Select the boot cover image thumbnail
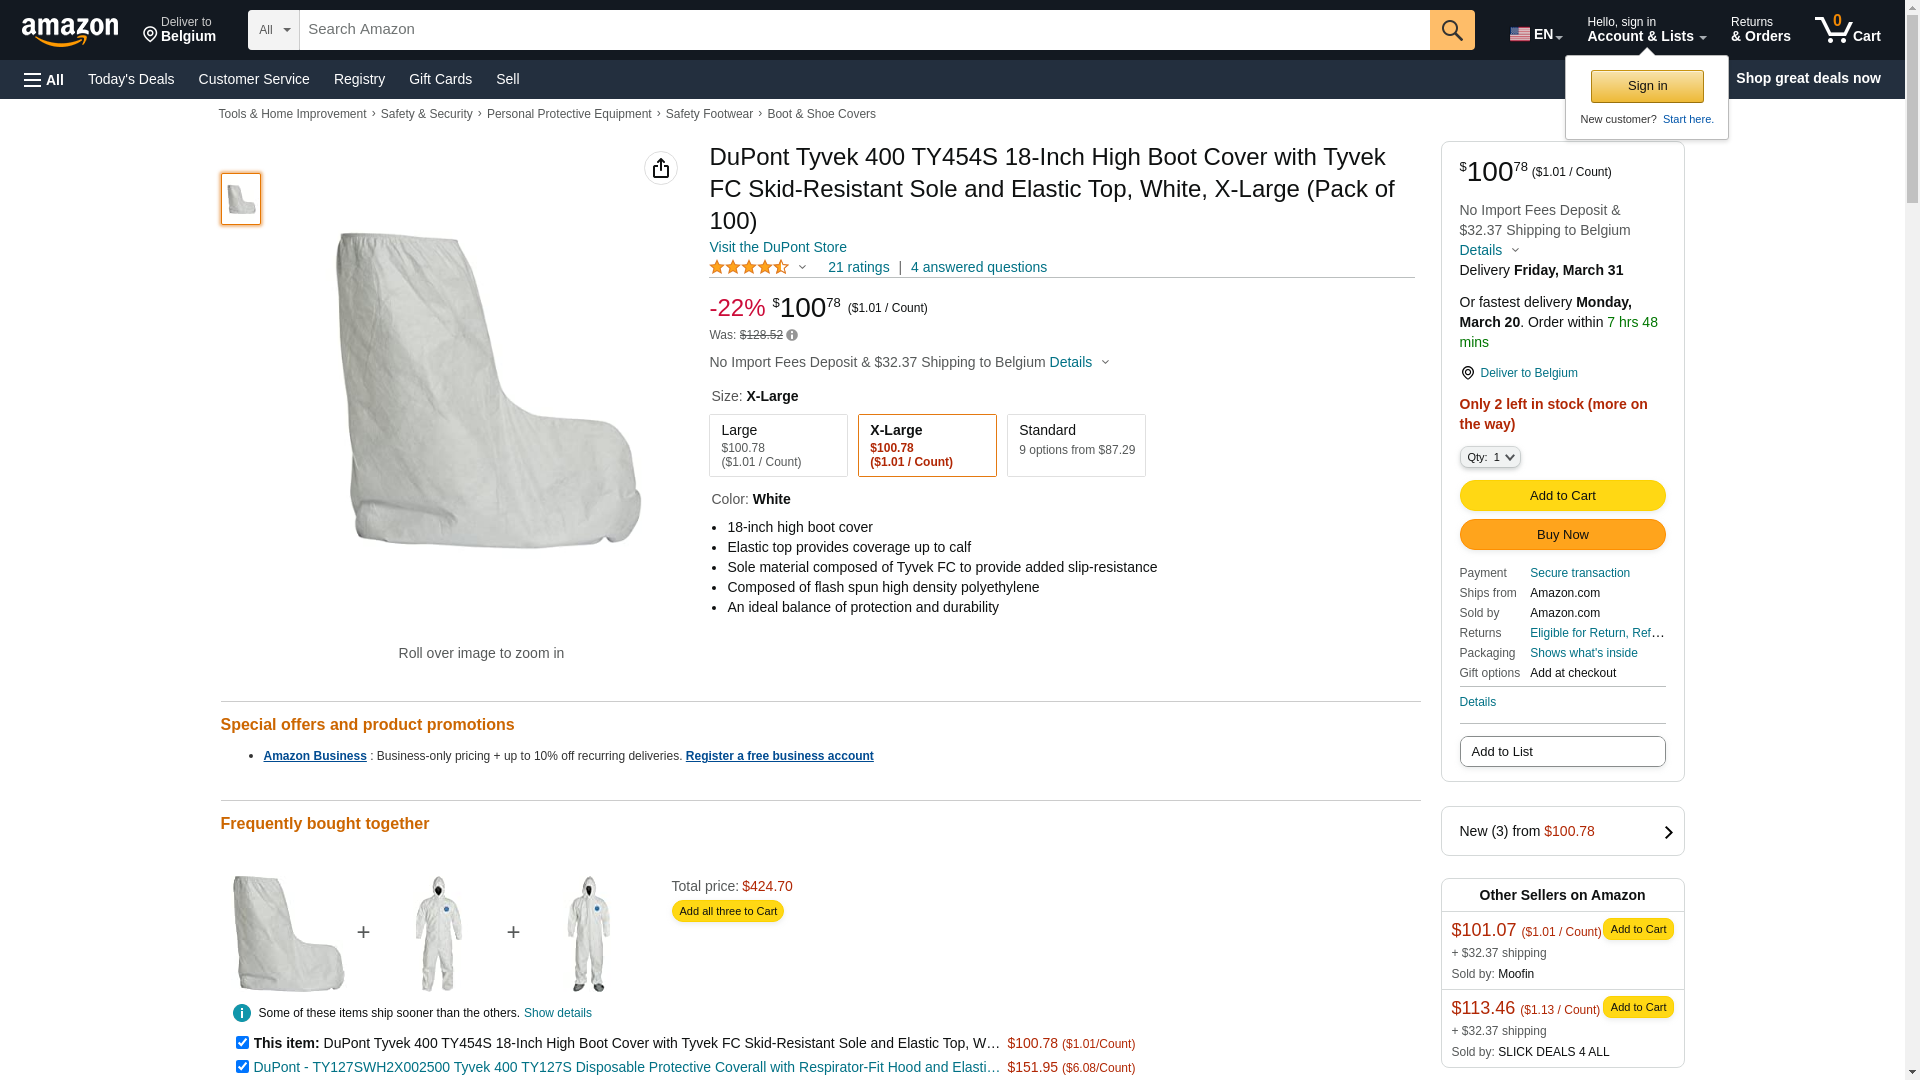Screen dimensions: 1920x1080 click(x=241, y=198)
